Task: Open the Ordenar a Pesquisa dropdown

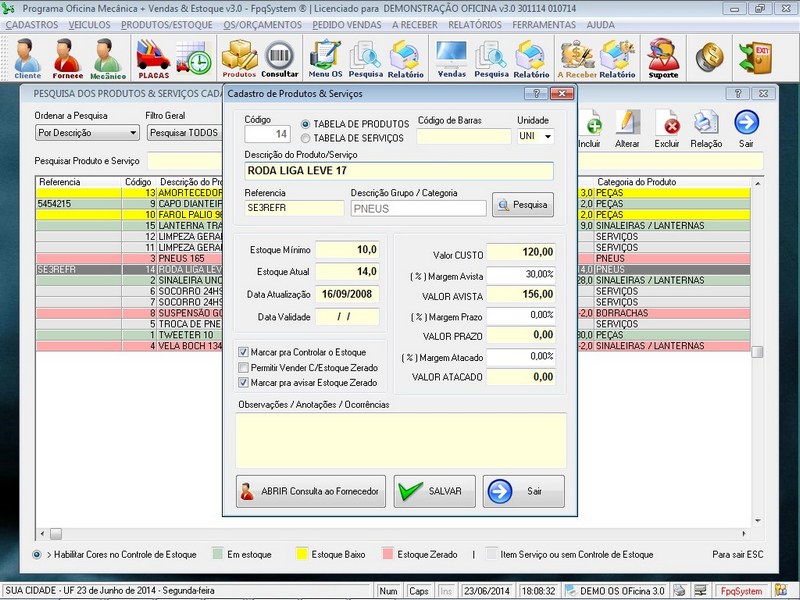Action: coord(87,133)
